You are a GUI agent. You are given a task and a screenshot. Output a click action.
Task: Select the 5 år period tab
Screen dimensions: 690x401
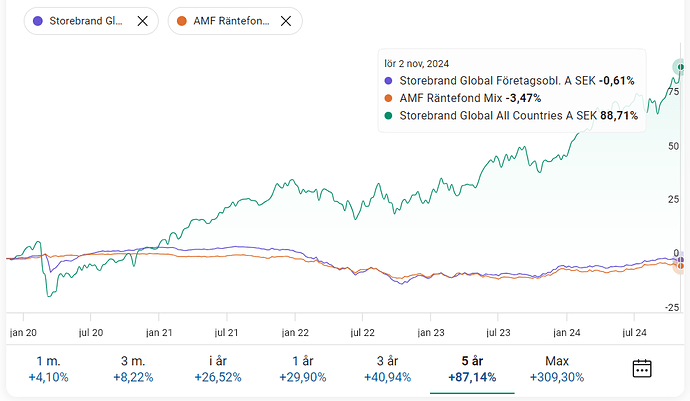point(472,369)
